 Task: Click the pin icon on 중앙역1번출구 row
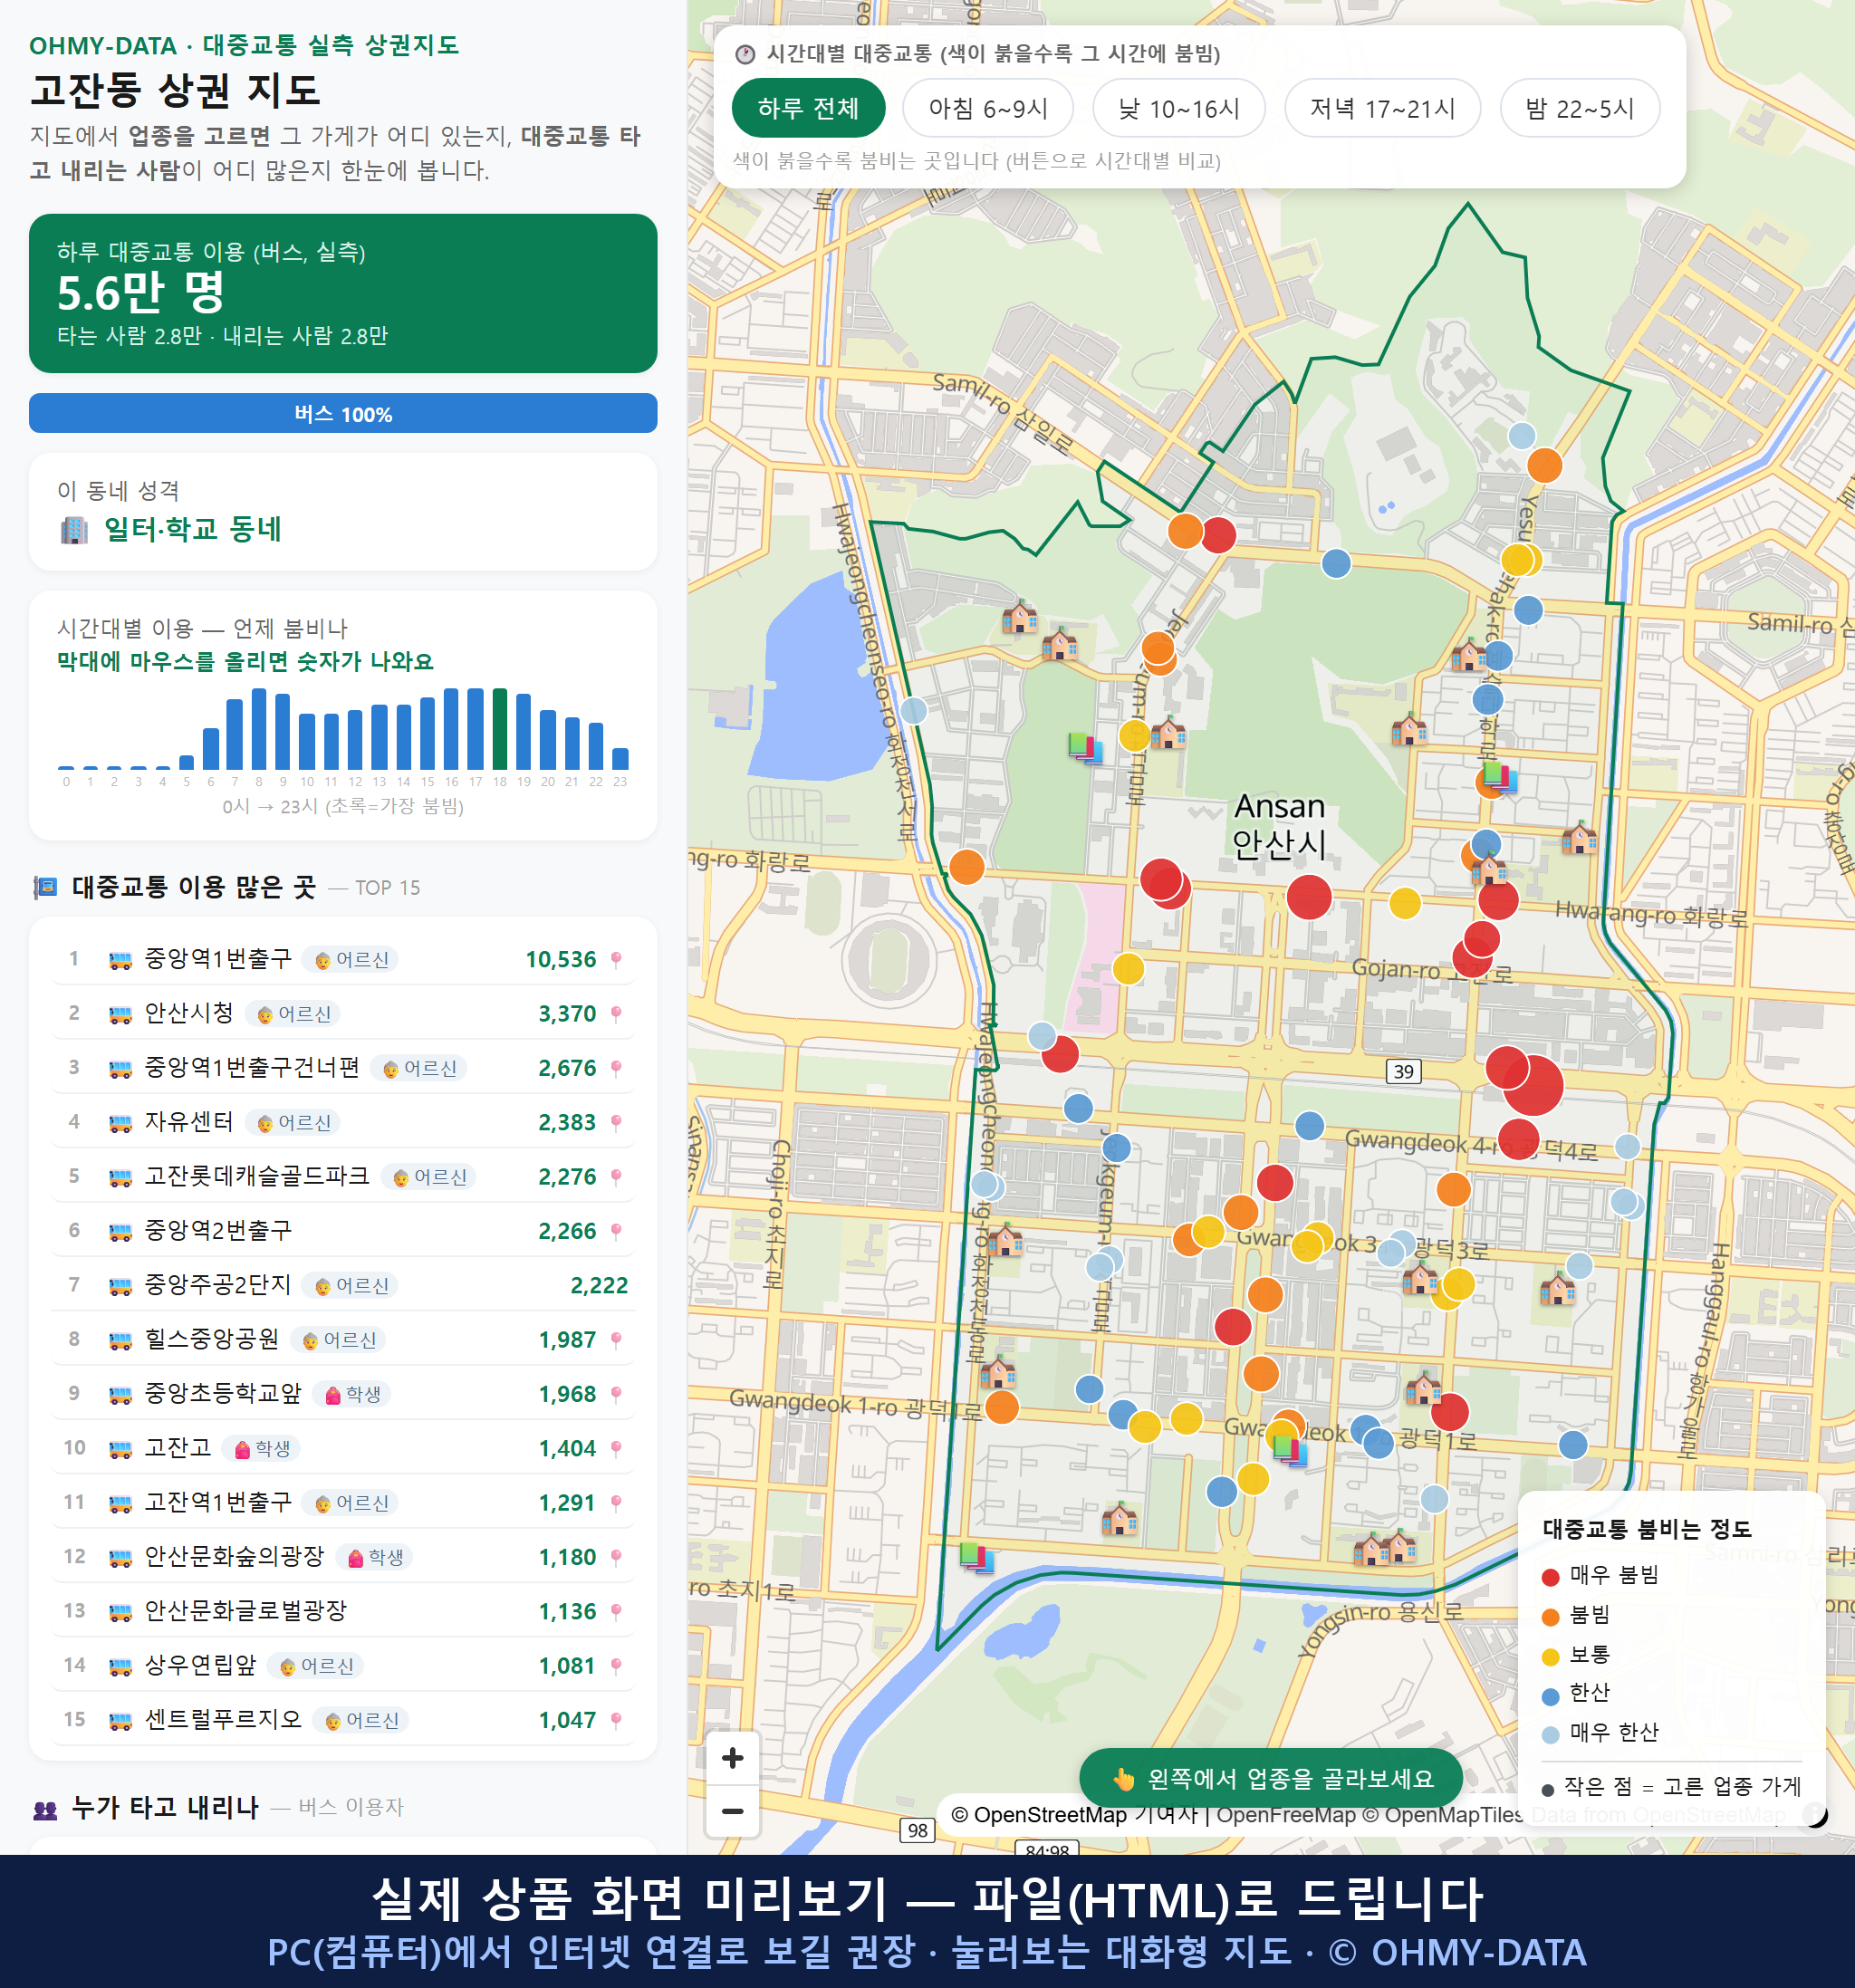click(616, 960)
